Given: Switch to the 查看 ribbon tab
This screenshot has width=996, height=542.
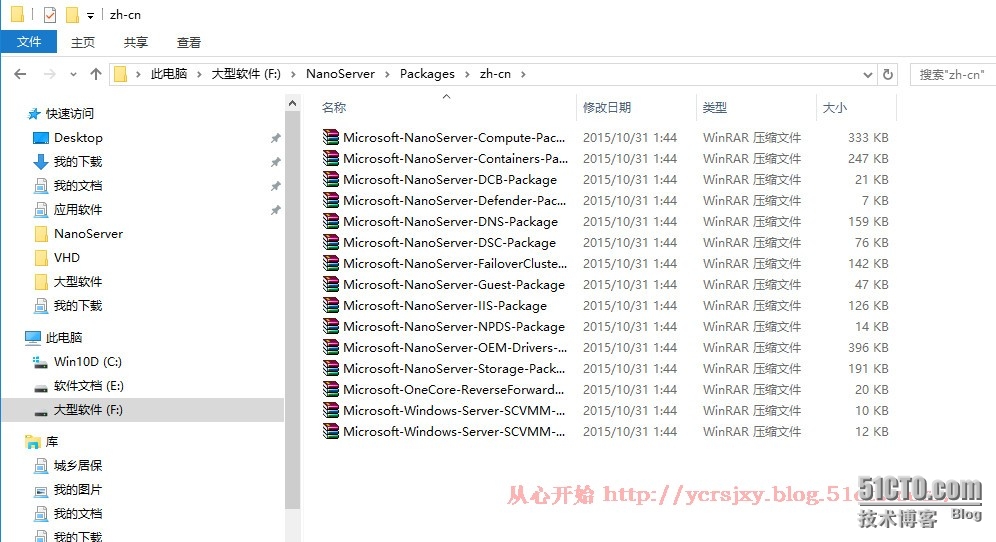Looking at the screenshot, I should (189, 43).
